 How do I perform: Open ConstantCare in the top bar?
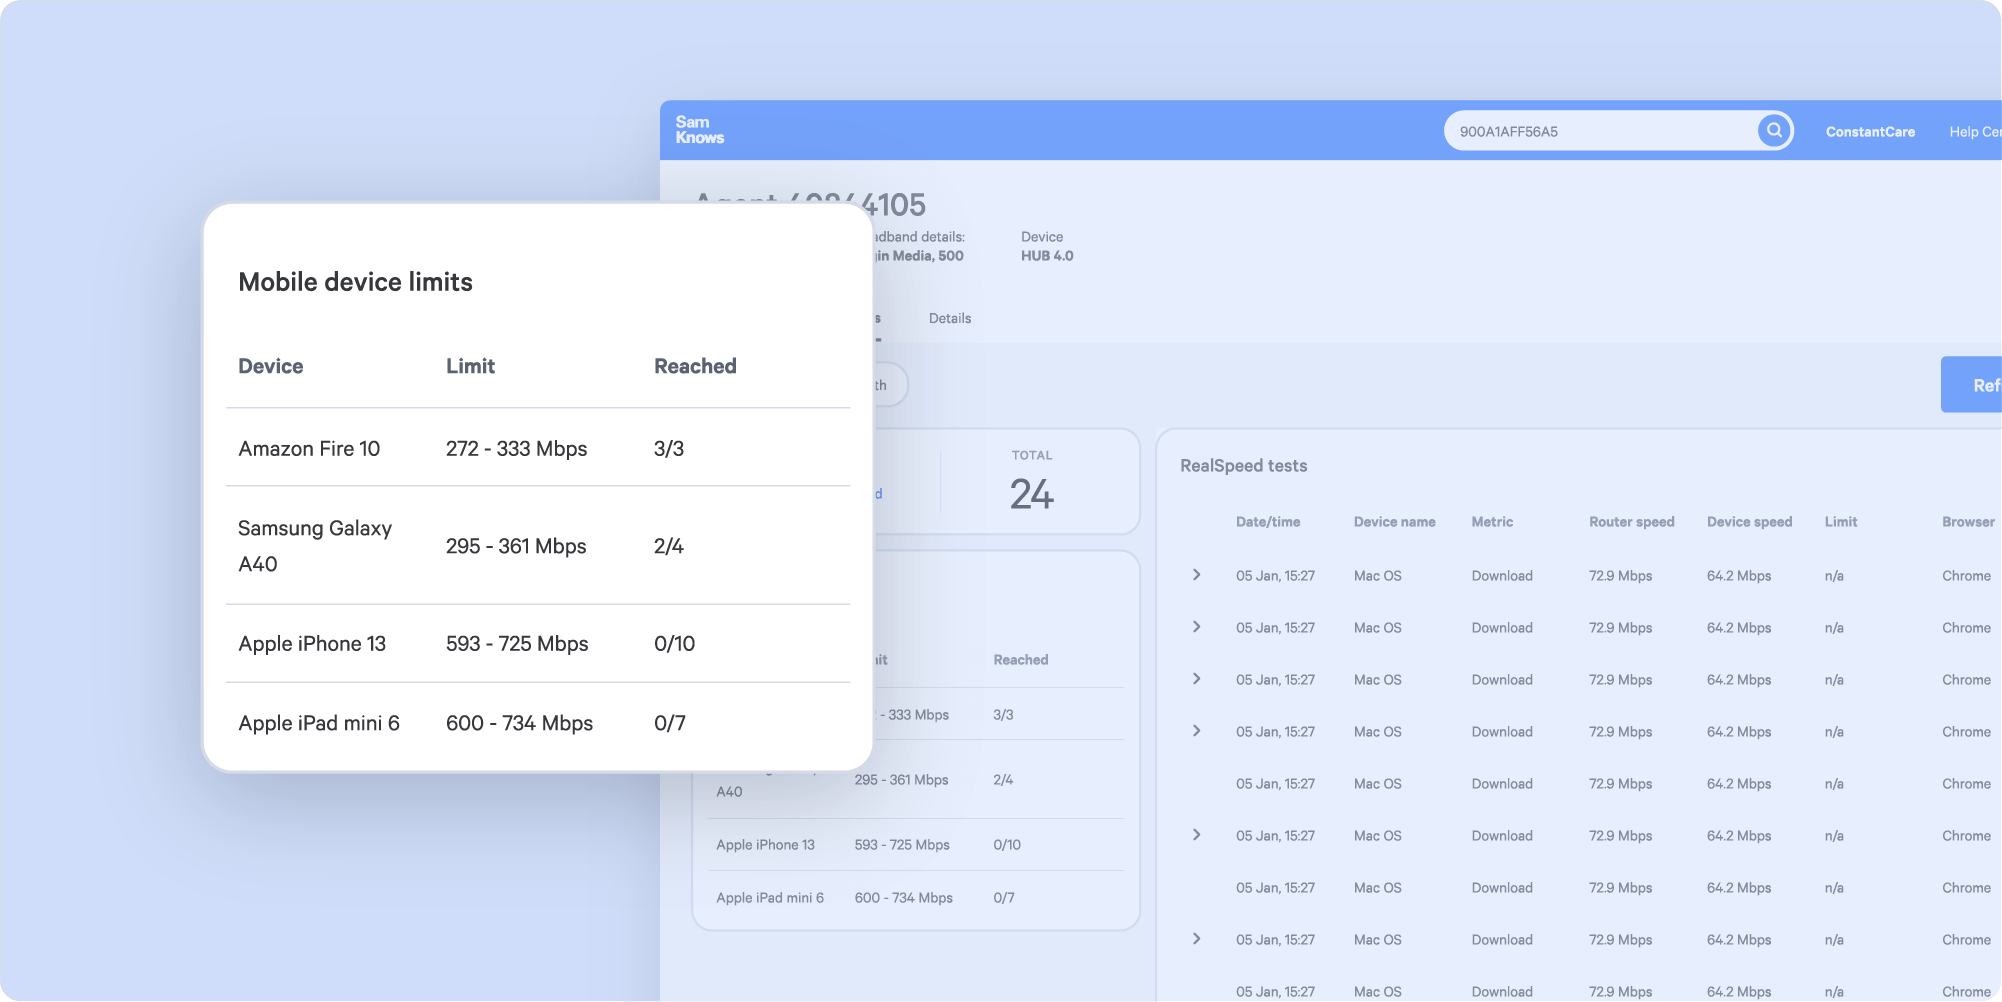[x=1870, y=132]
